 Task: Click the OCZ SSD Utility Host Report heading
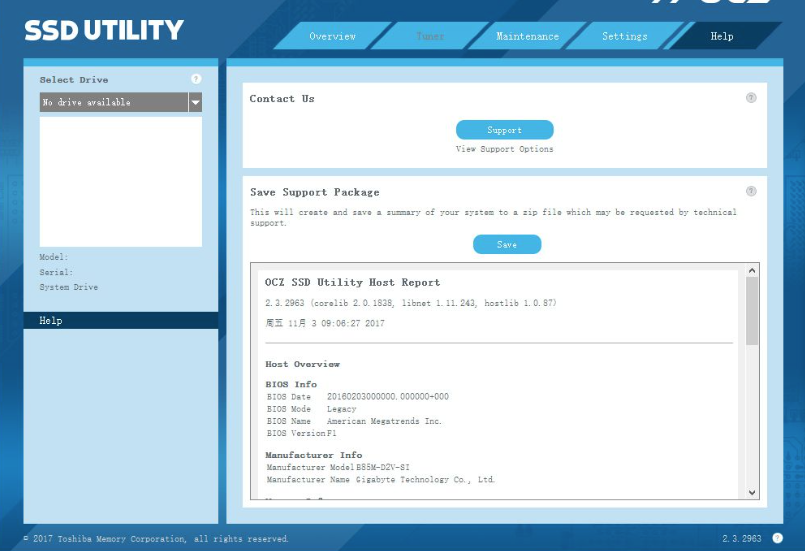(352, 283)
